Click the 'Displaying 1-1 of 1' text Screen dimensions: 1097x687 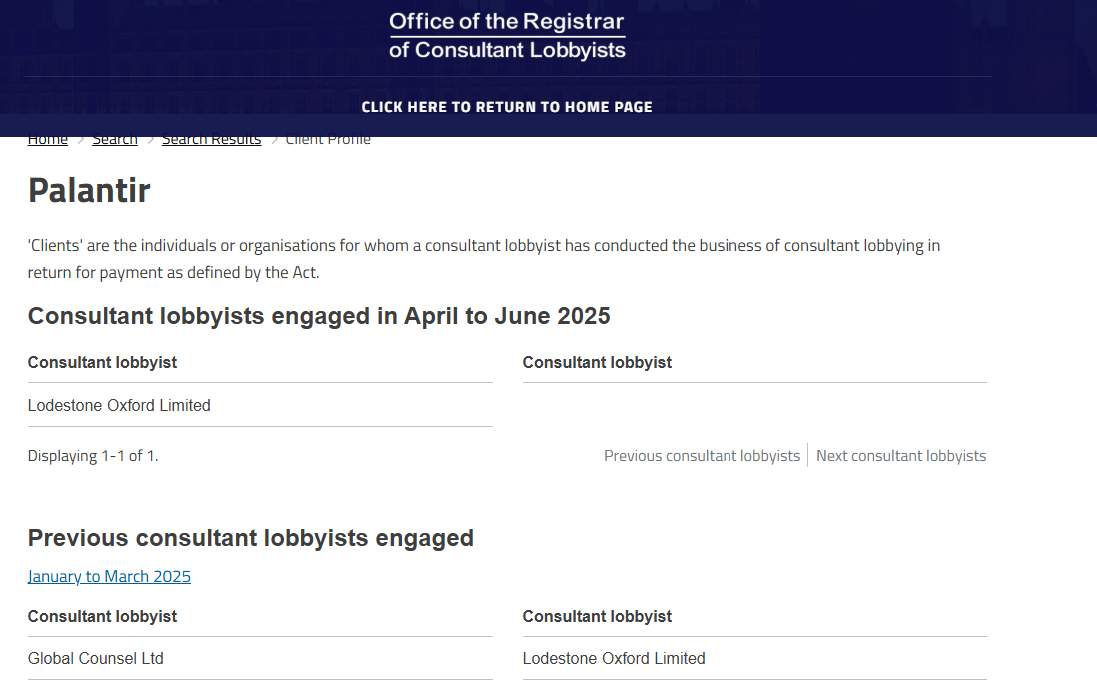93,456
